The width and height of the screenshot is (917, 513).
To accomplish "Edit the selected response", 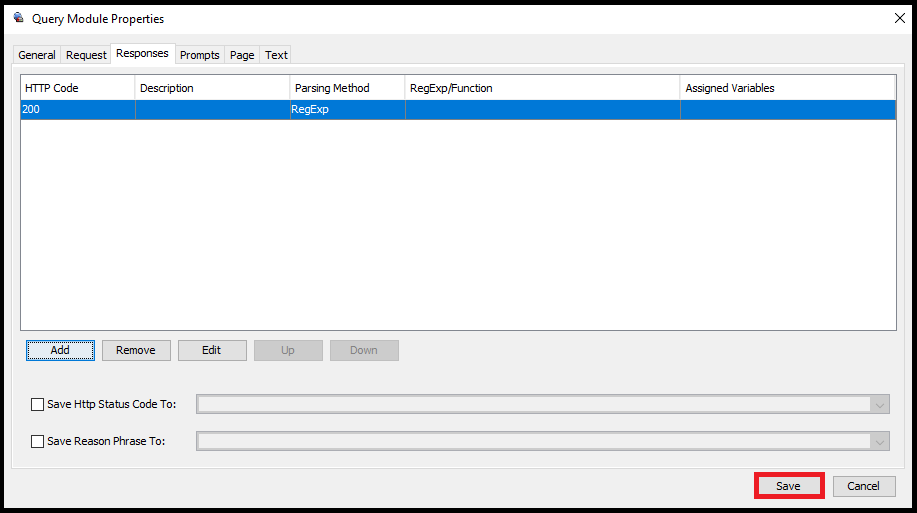I will 212,350.
